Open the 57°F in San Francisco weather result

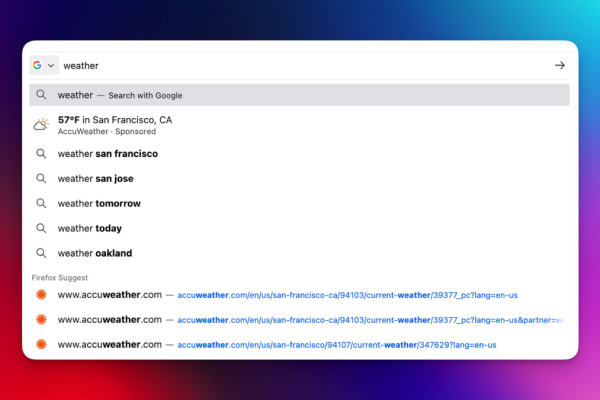click(x=299, y=125)
